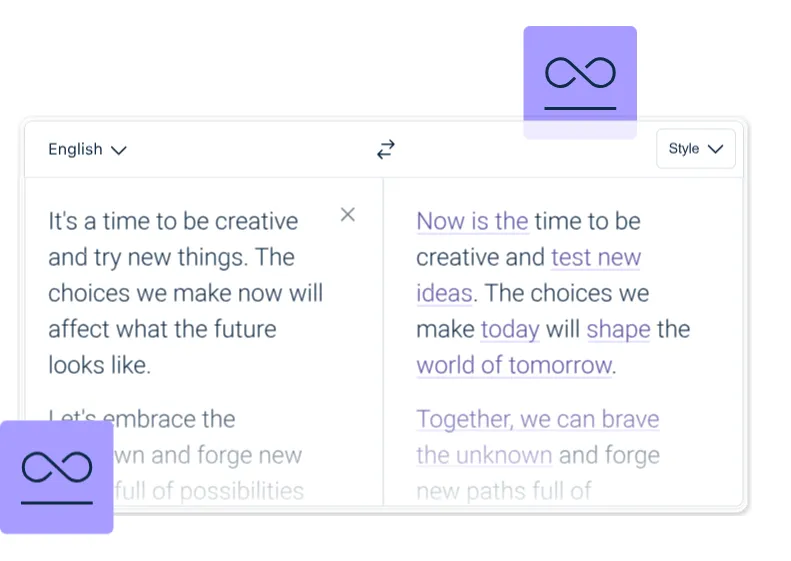Click the infinity logo above the Style dropdown

click(580, 80)
